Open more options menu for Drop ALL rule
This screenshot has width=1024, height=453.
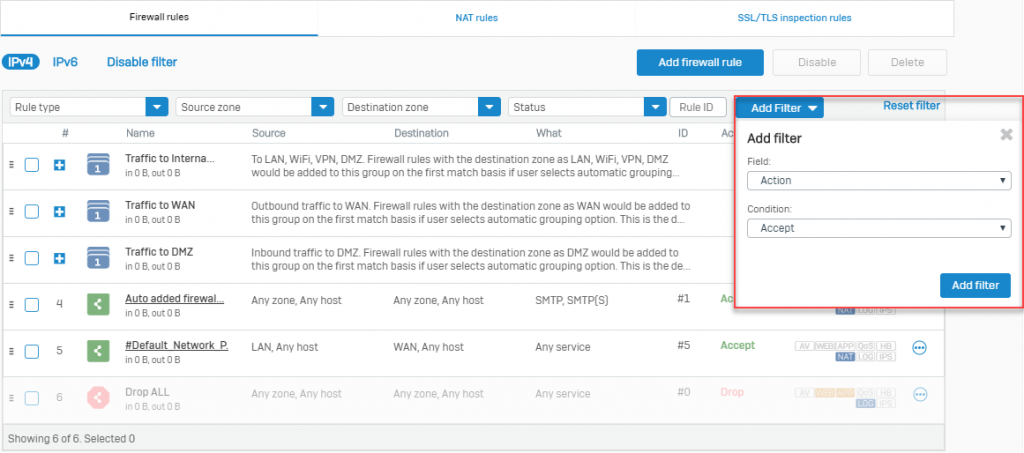point(920,394)
